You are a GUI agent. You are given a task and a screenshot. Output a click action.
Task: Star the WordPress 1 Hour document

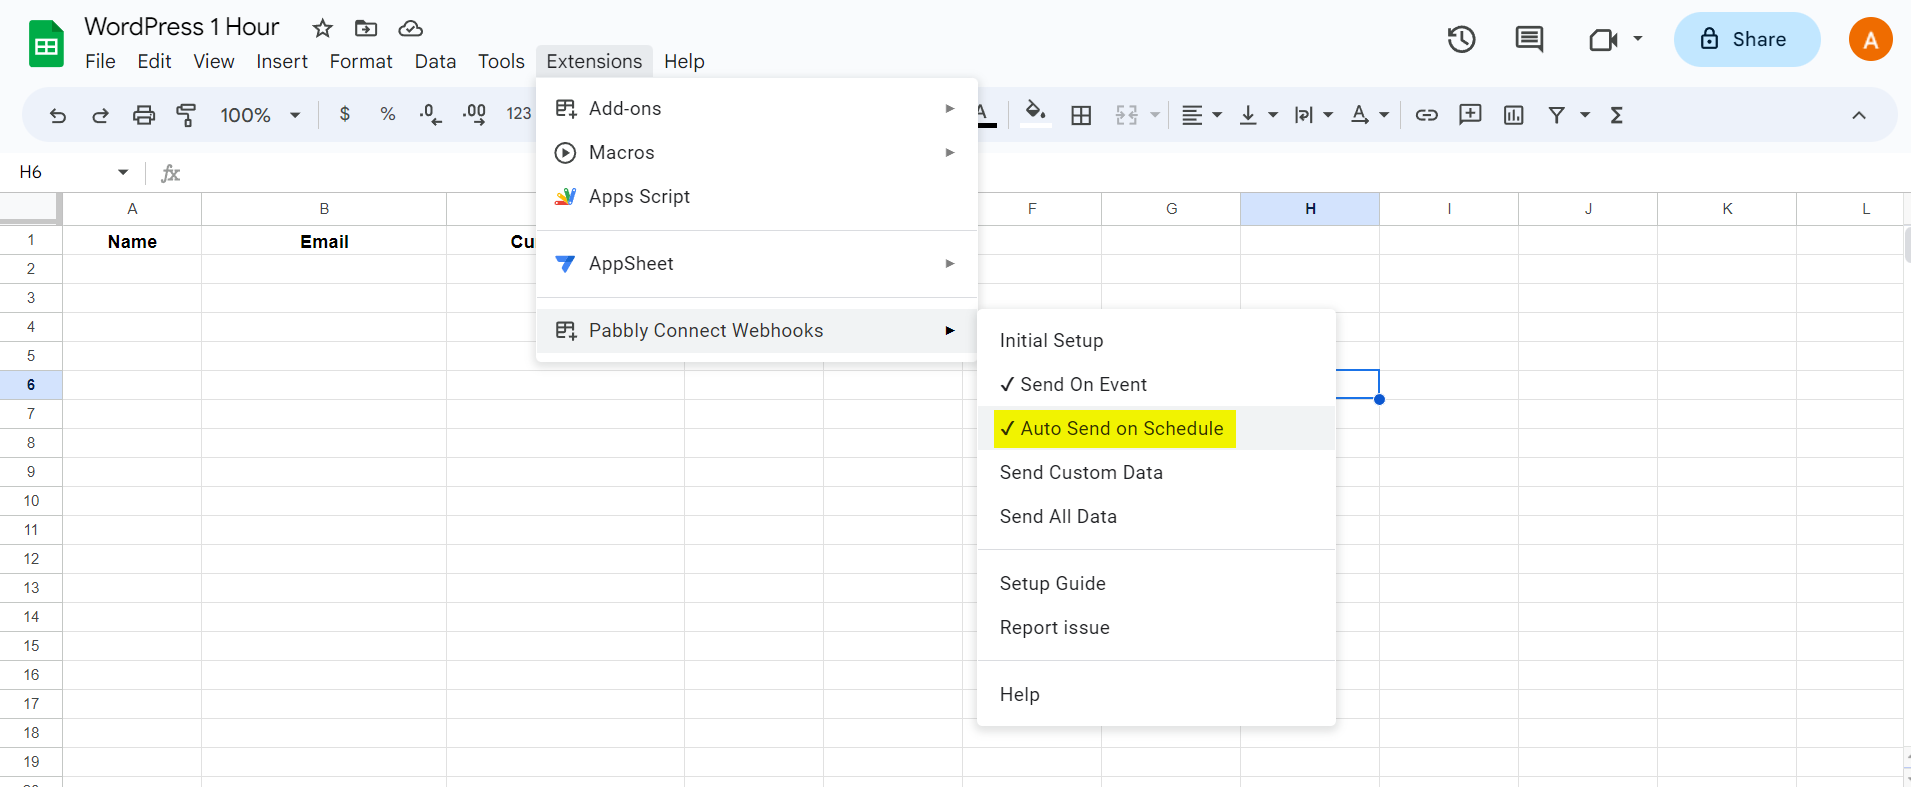click(x=322, y=28)
